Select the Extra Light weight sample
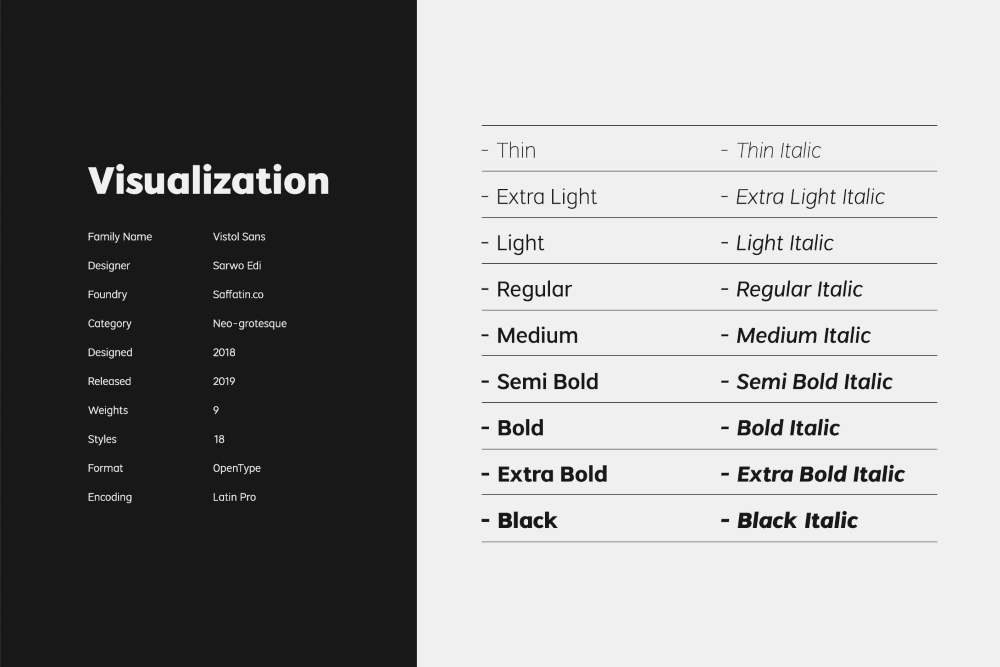The height and width of the screenshot is (667, 1000). [x=546, y=197]
